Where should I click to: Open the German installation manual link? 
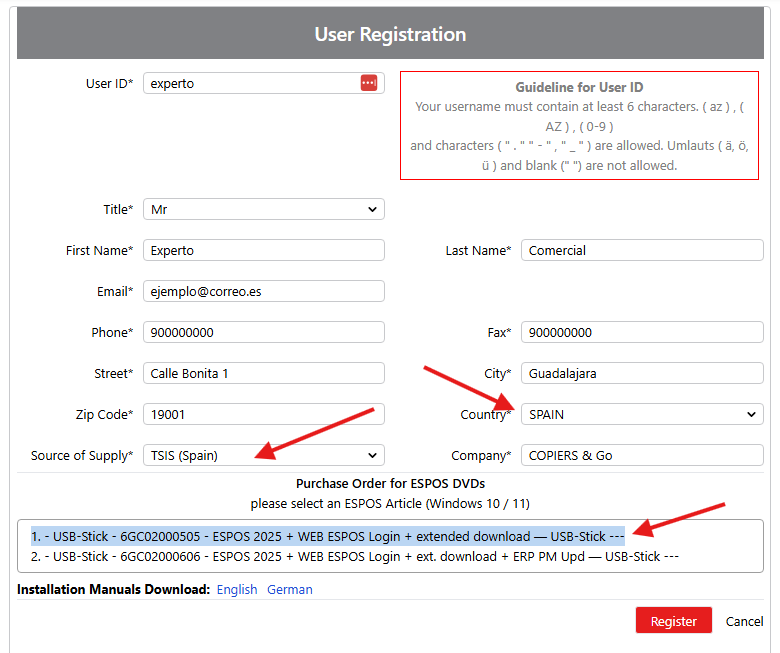(x=289, y=589)
